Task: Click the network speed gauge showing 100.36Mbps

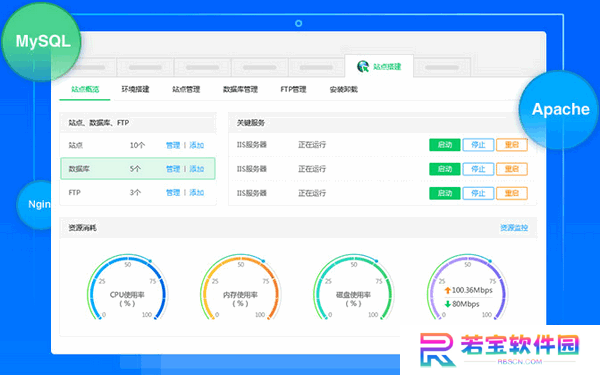Action: tap(467, 288)
